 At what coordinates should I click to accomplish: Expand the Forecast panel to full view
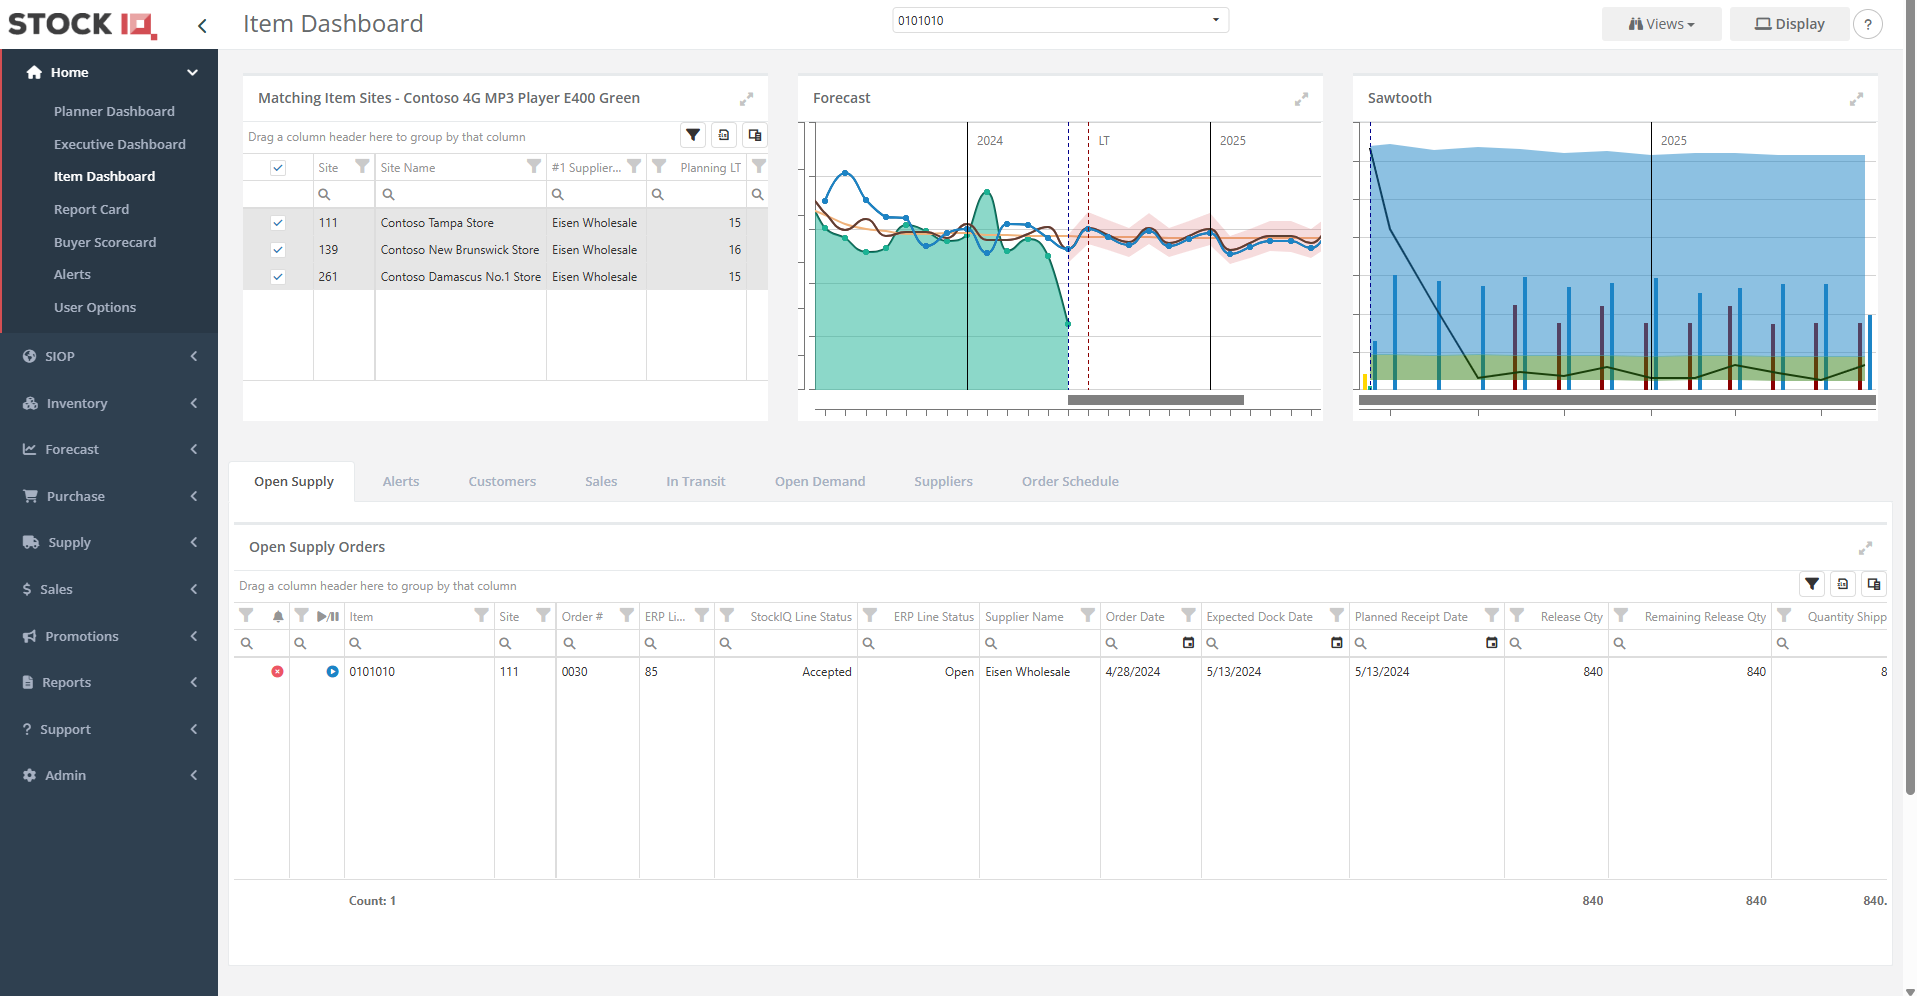pos(1301,99)
